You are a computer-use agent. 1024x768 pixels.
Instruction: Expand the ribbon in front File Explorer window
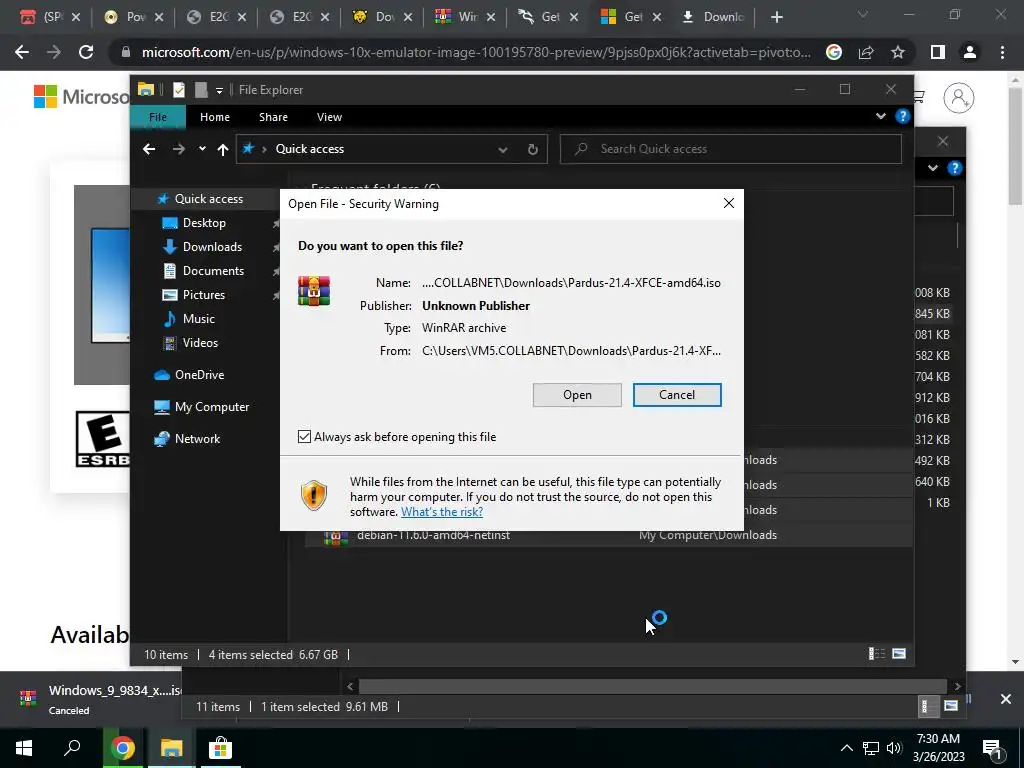tap(880, 116)
